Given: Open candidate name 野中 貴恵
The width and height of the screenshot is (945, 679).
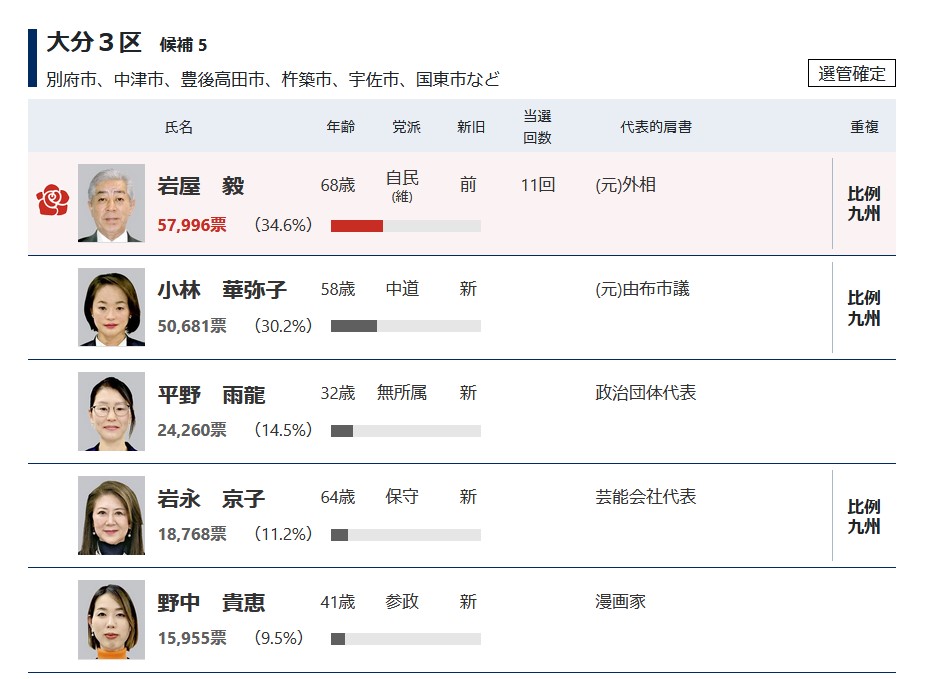Looking at the screenshot, I should [211, 602].
